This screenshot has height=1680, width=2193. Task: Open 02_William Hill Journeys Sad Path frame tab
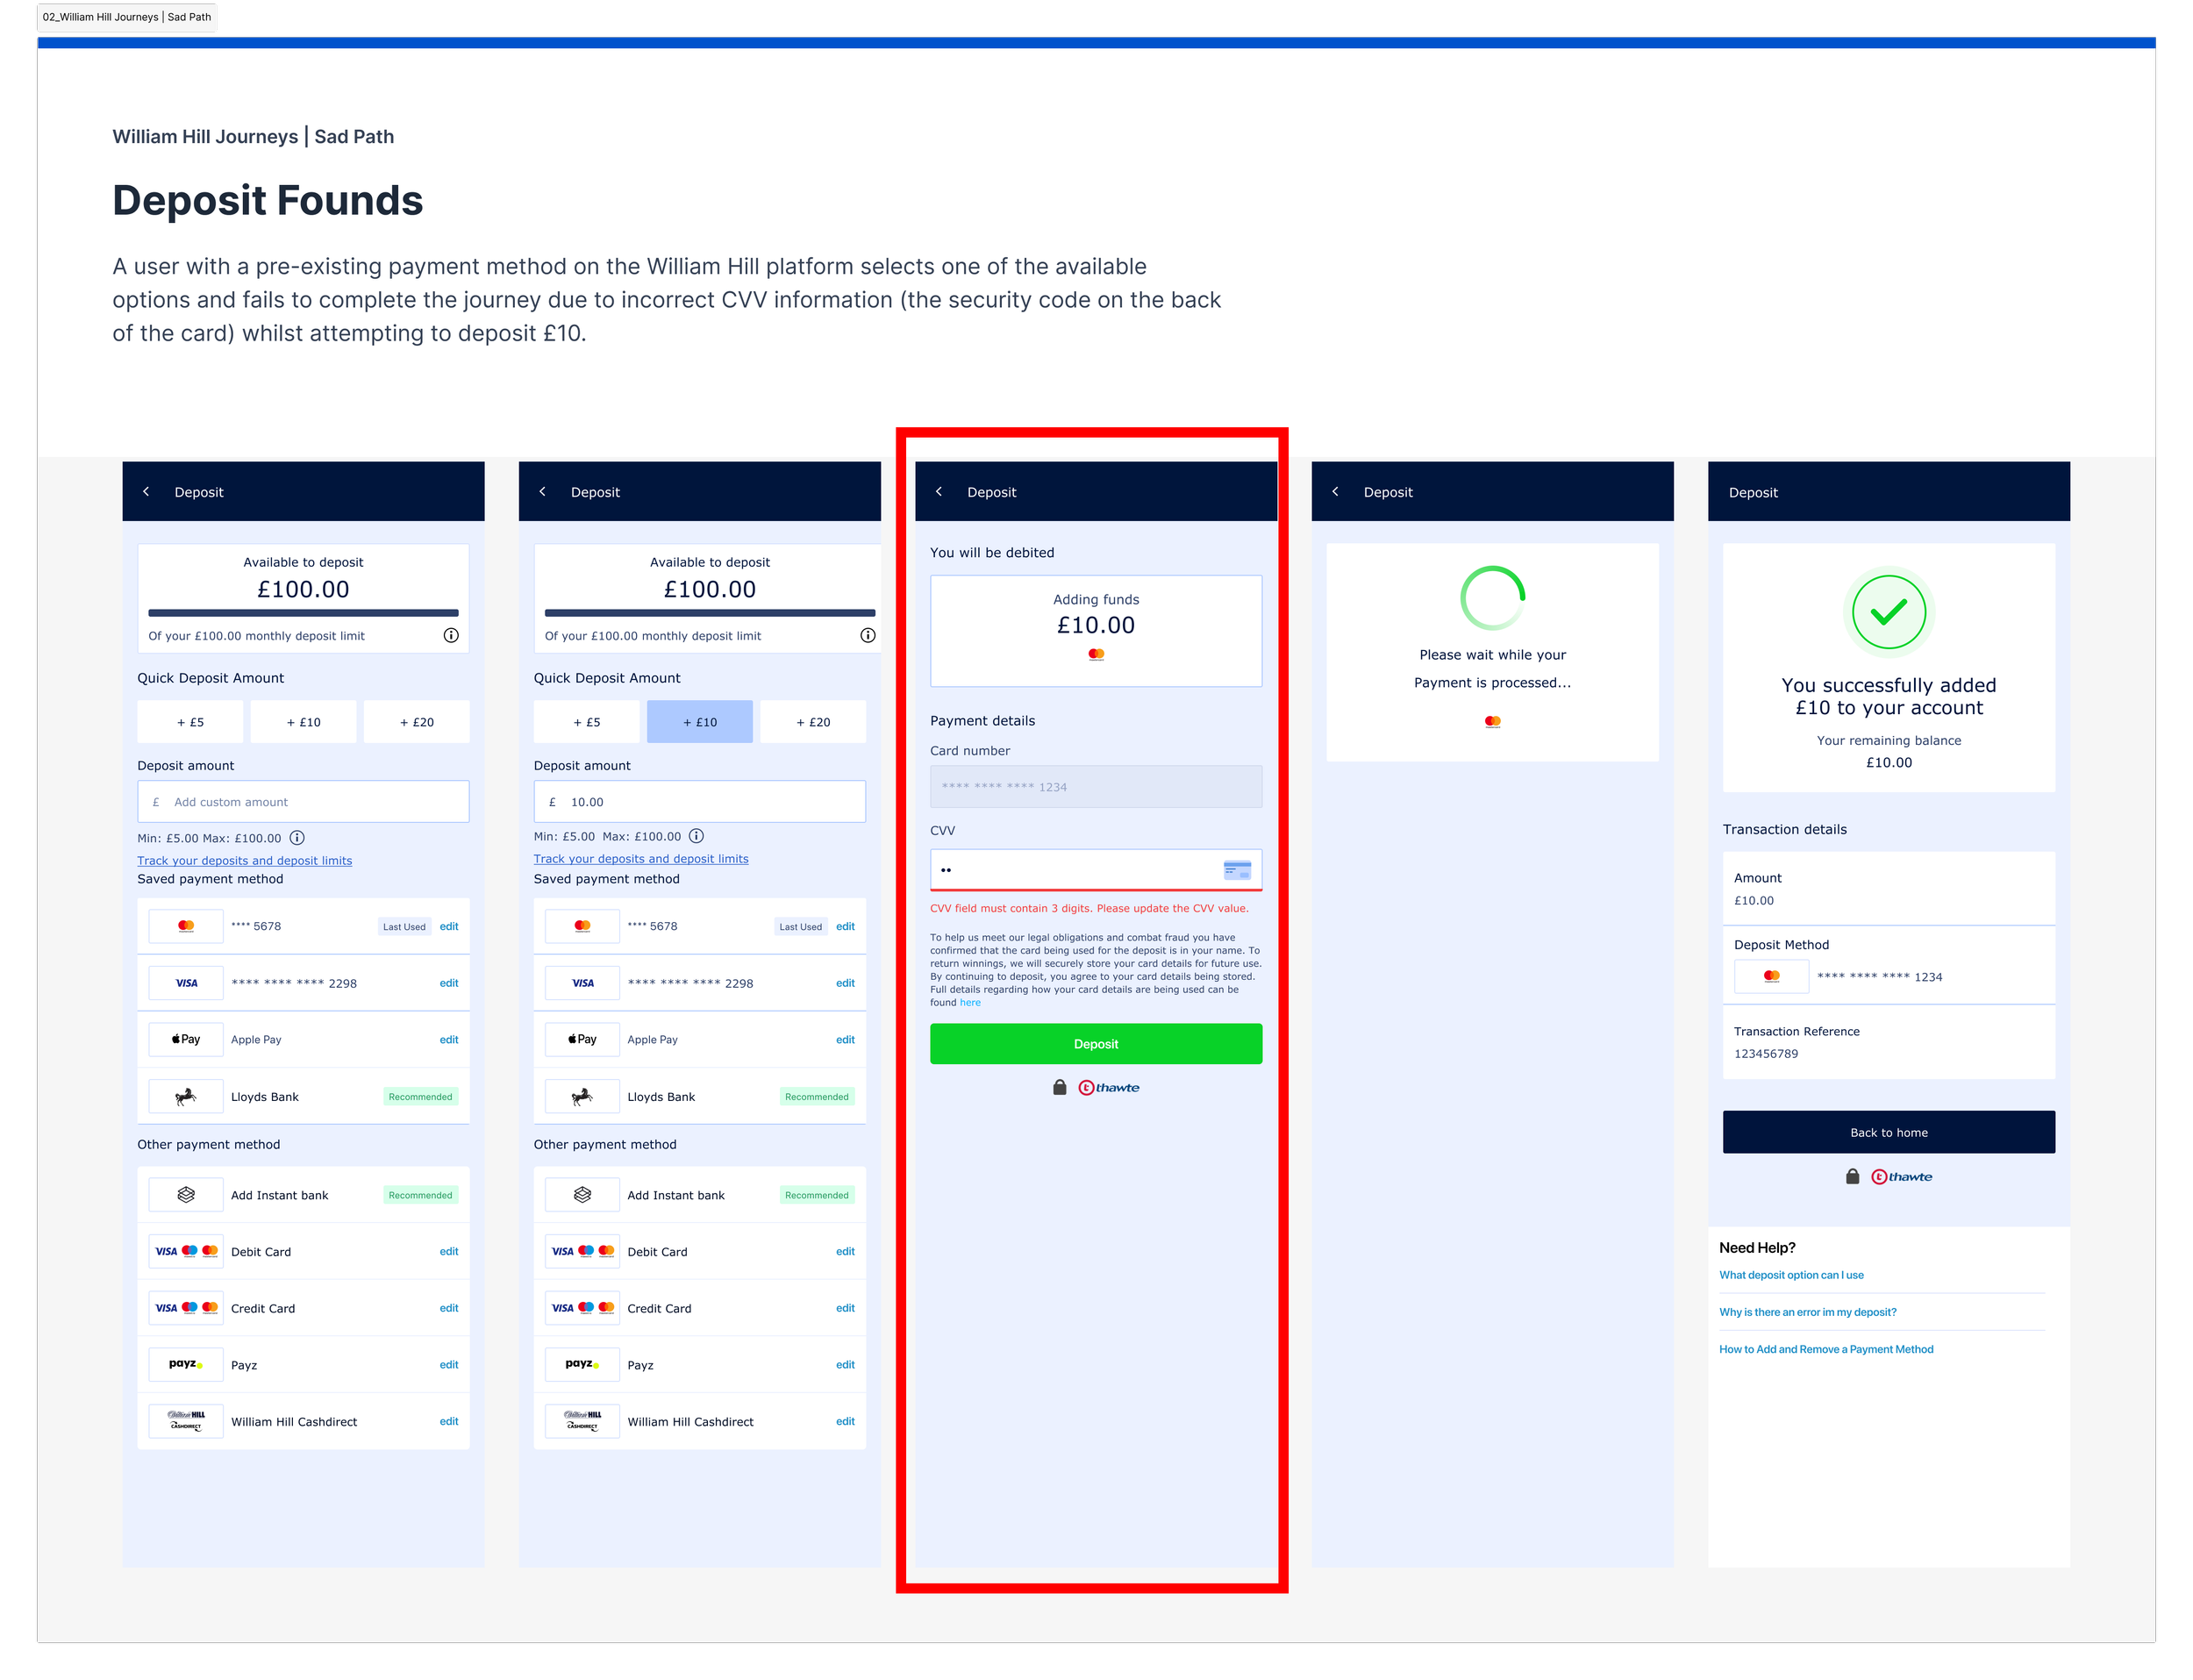(127, 17)
